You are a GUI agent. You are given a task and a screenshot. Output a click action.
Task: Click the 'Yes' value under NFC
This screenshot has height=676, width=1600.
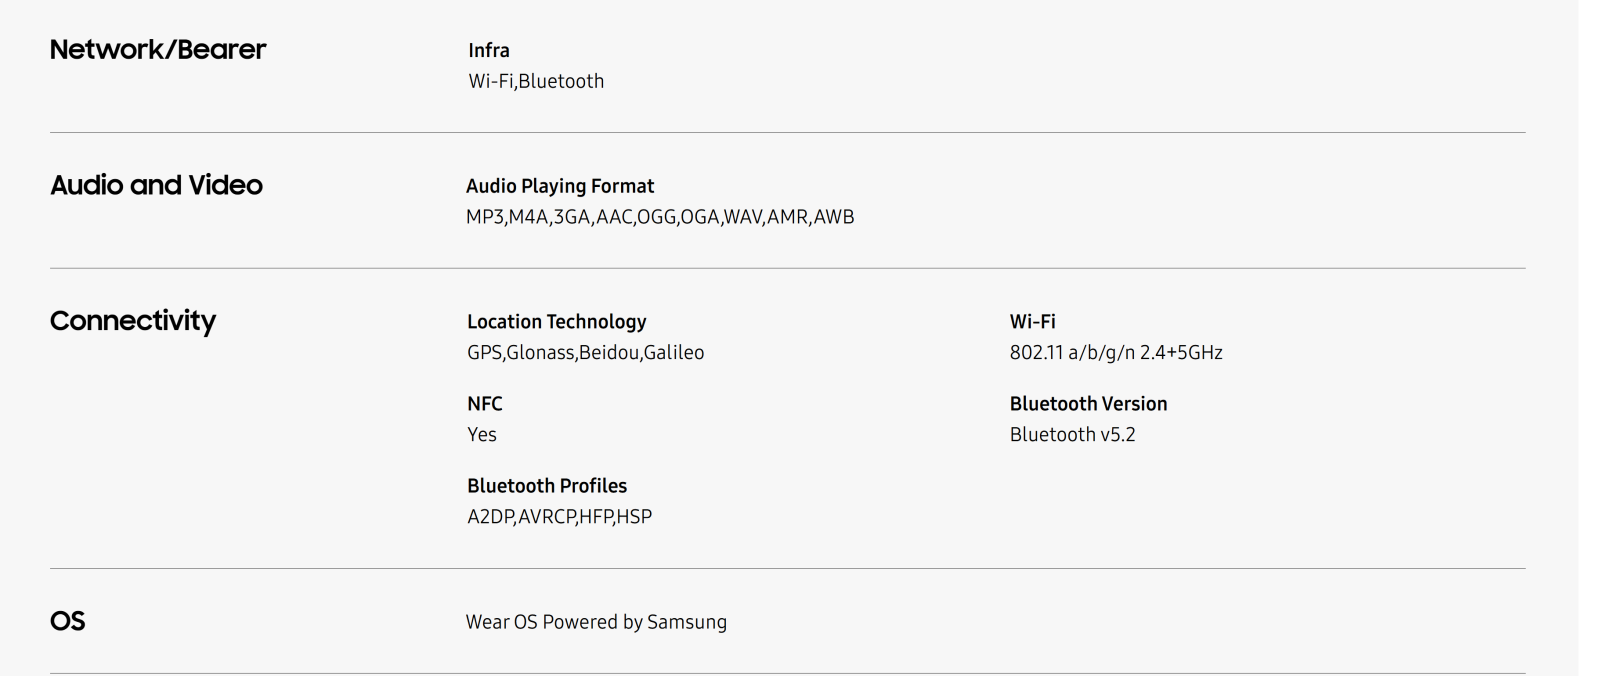482,435
